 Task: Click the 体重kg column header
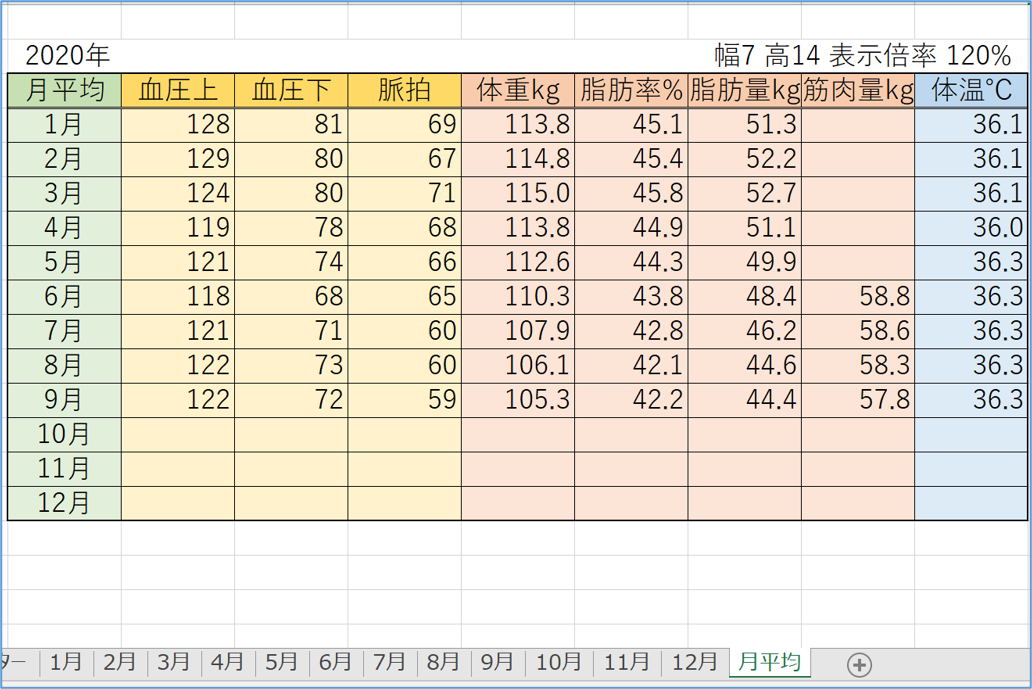click(x=518, y=90)
